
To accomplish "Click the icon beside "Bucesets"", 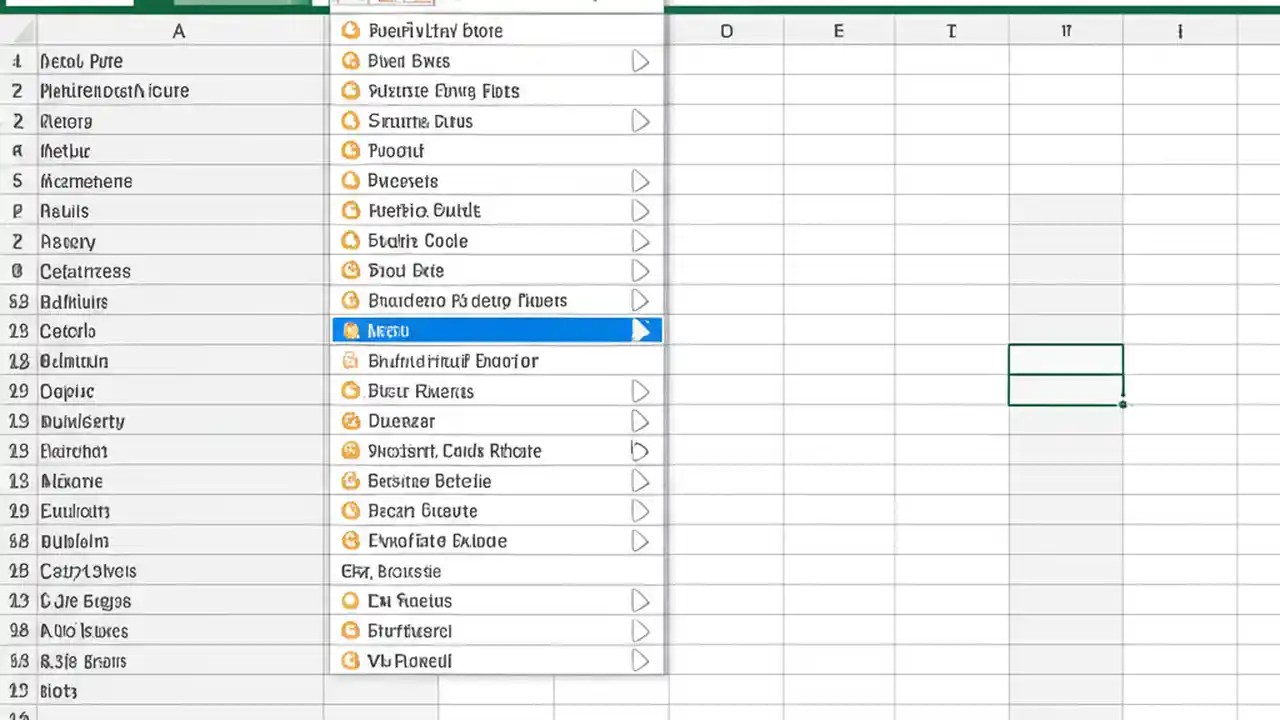I will click(351, 181).
